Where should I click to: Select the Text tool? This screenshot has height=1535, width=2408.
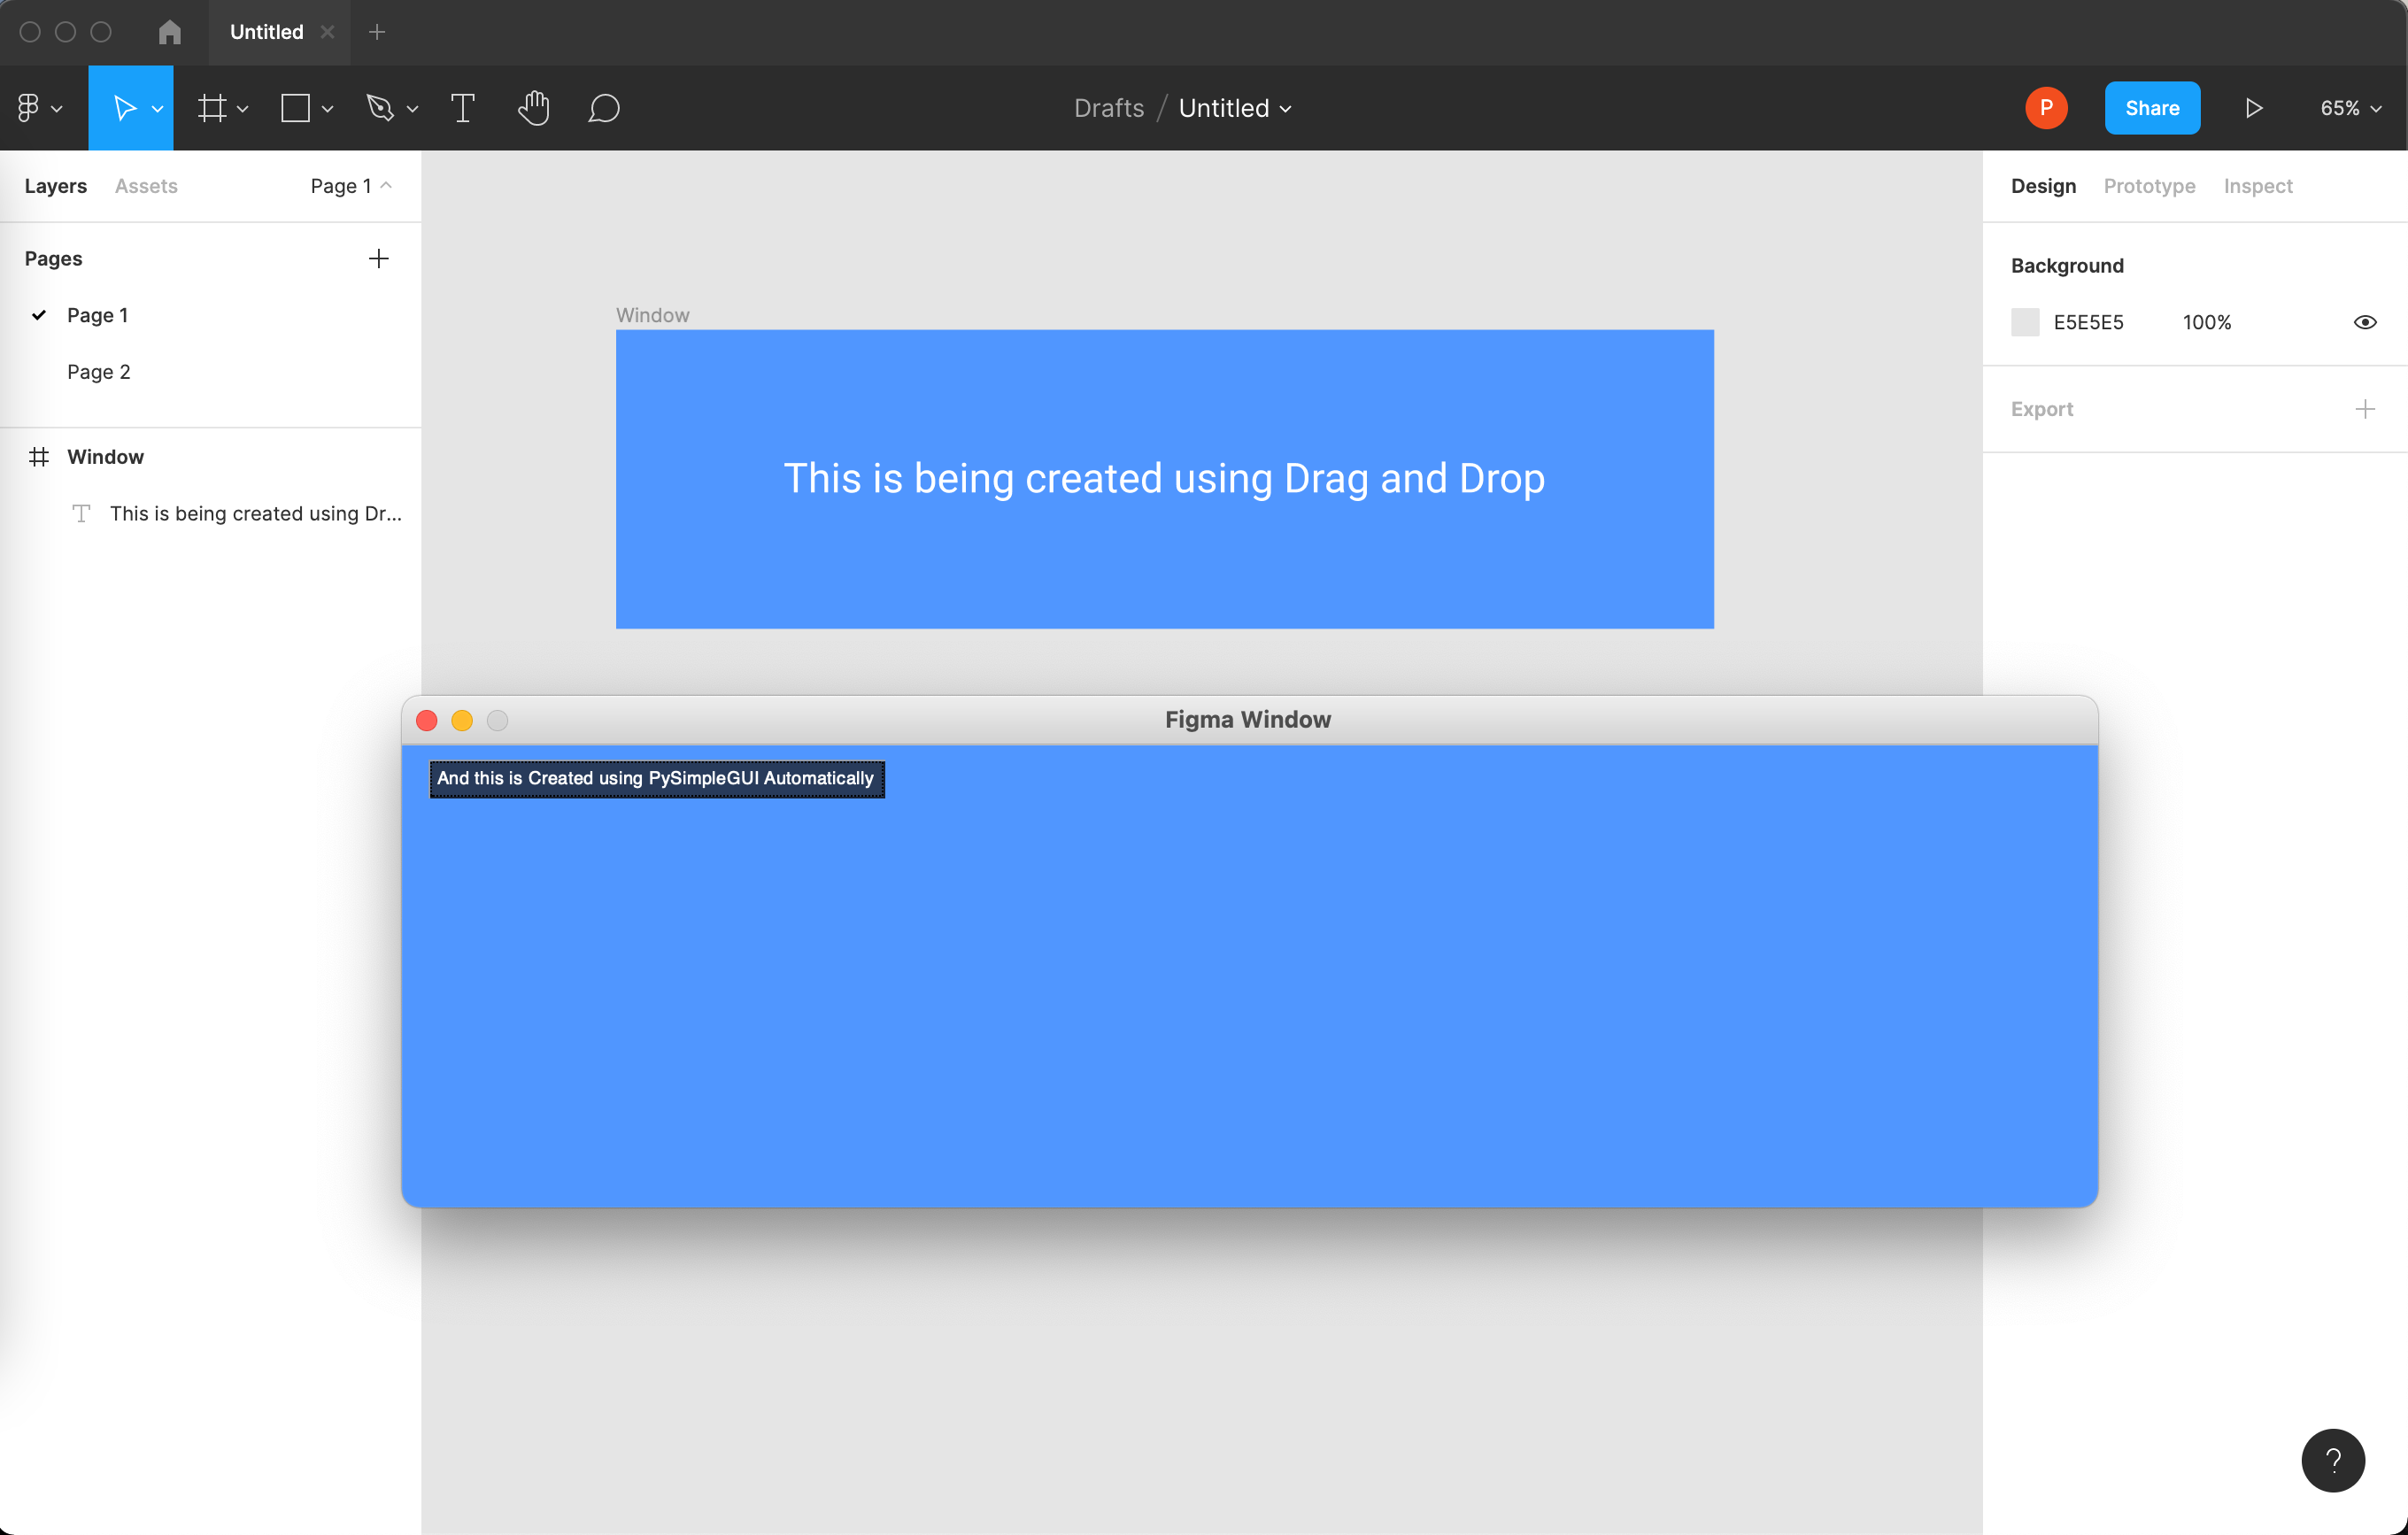click(462, 107)
